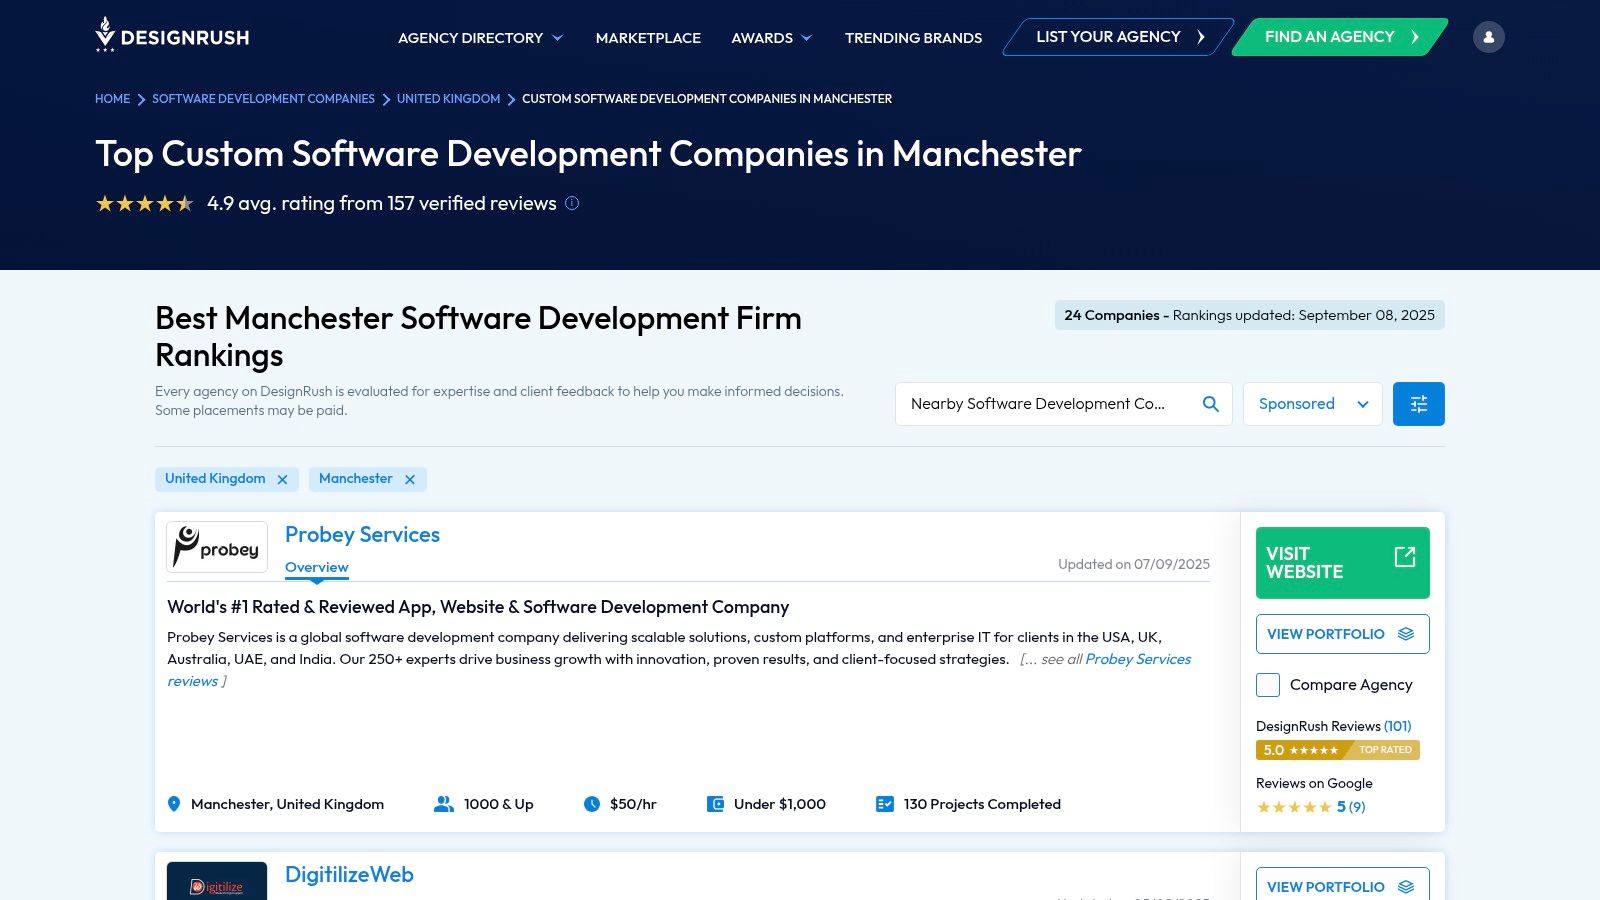
Task: Go to the Home breadcrumb
Action: click(x=112, y=99)
